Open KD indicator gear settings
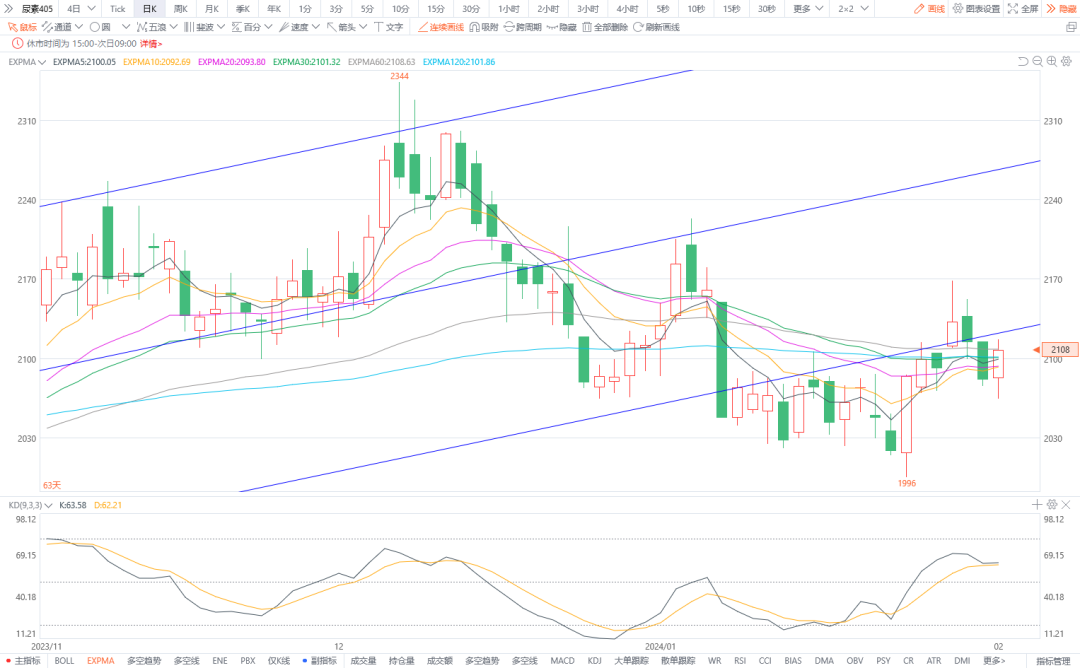1080x668 pixels. click(x=1052, y=505)
